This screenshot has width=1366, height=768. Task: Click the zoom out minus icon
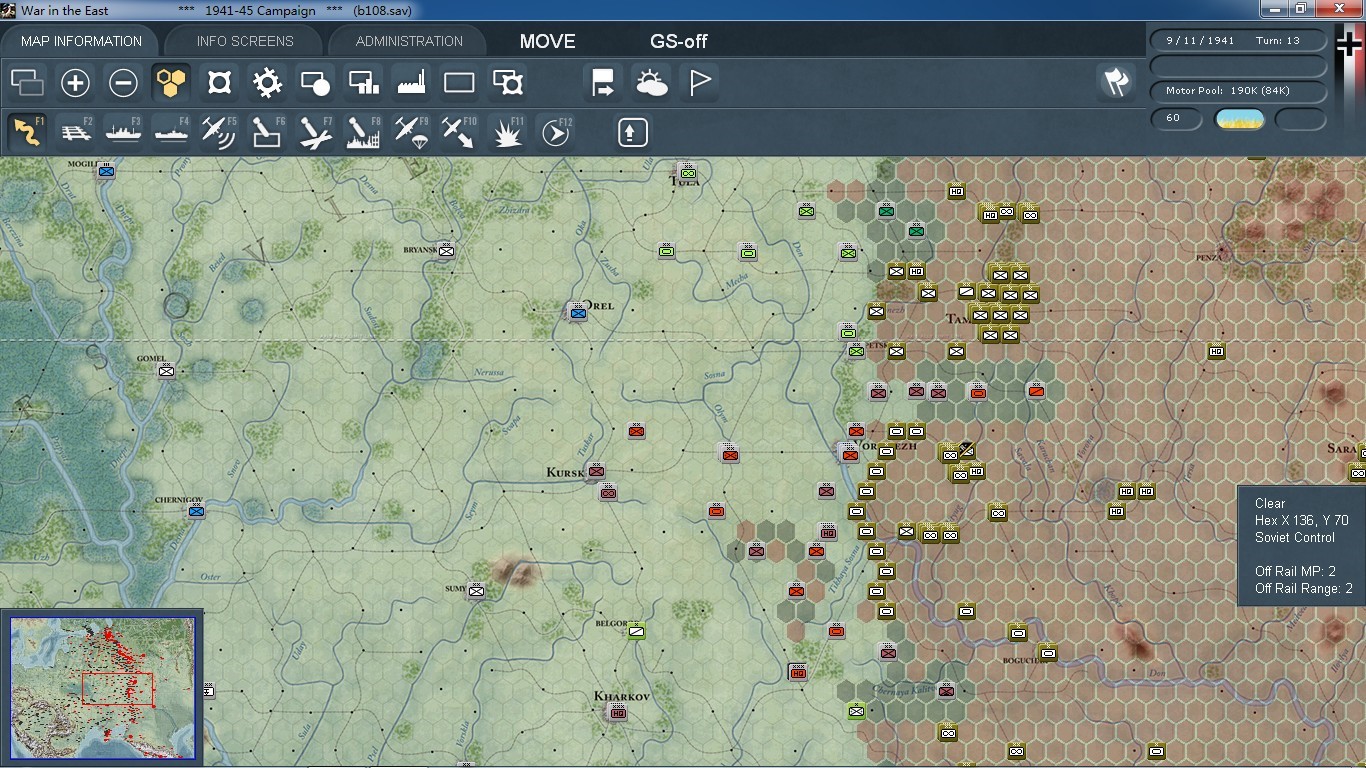click(x=123, y=83)
